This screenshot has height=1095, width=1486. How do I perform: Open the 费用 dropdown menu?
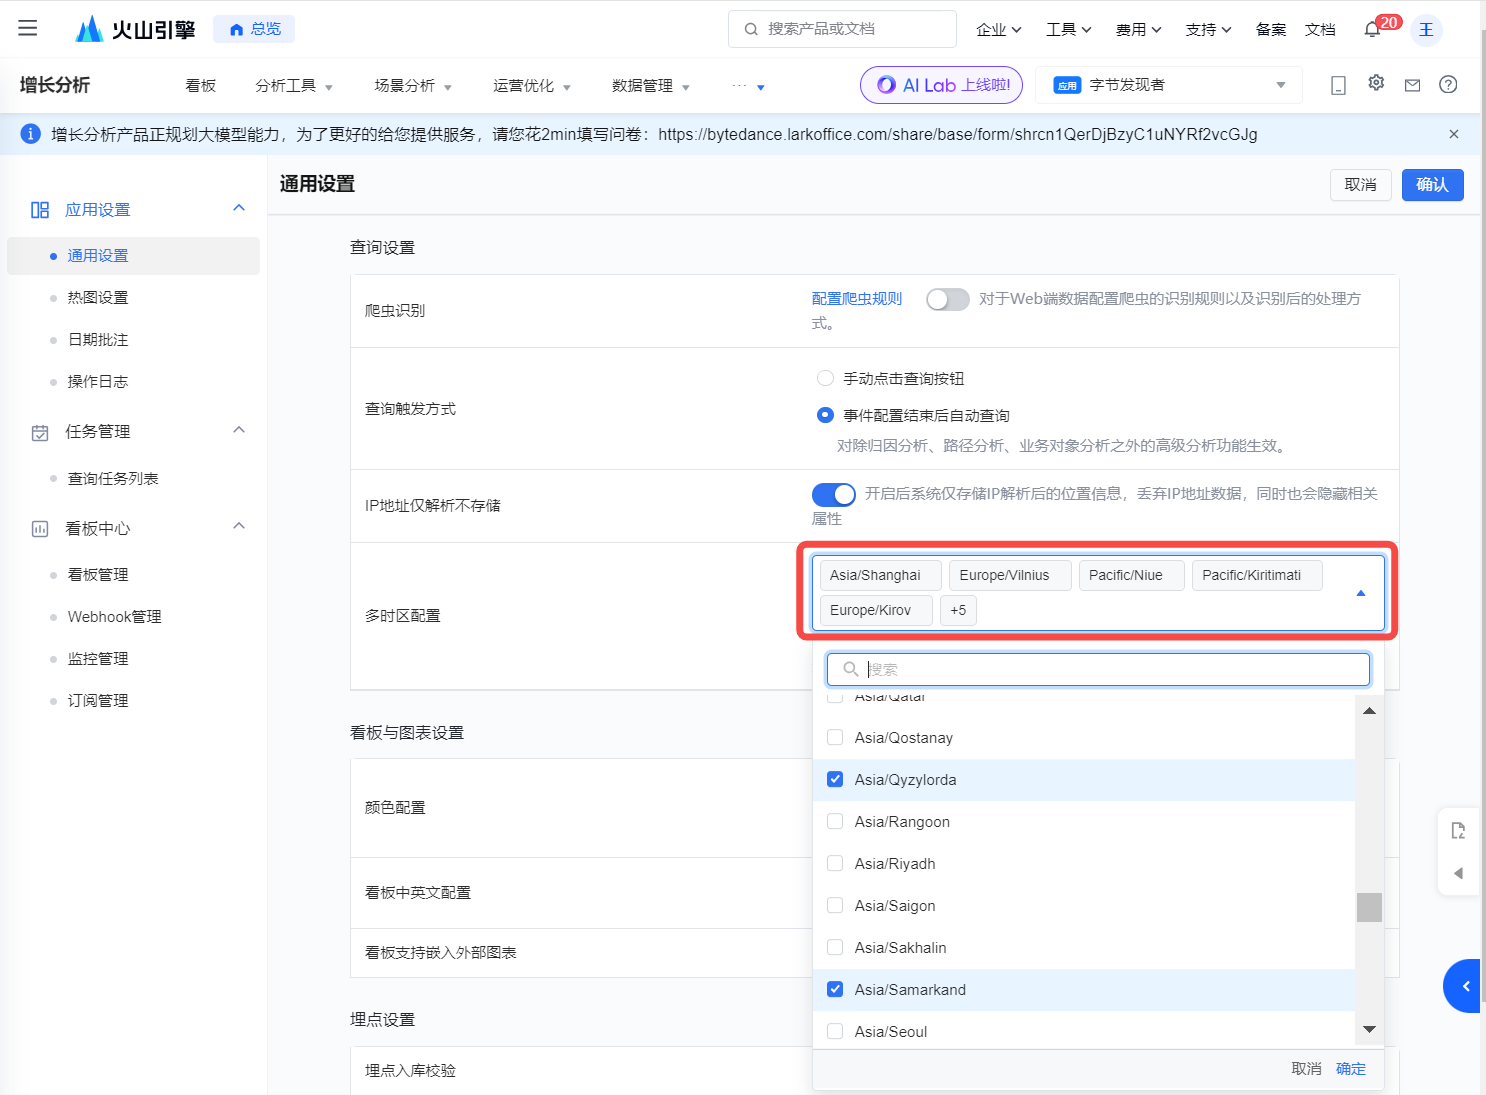coord(1138,30)
